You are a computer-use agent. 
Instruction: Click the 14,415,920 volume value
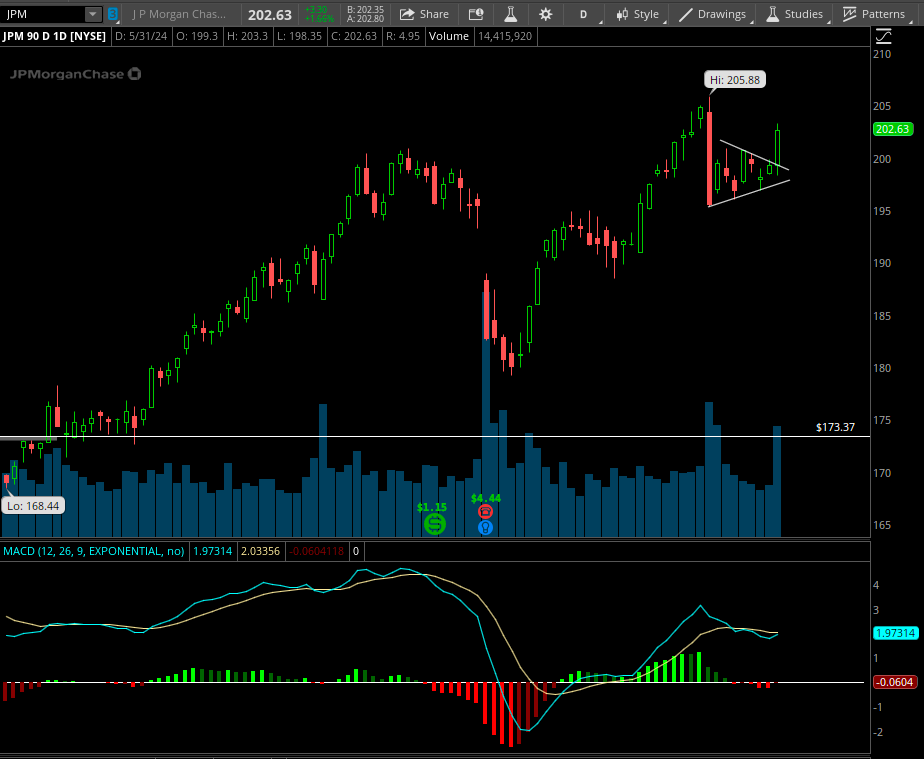[505, 36]
